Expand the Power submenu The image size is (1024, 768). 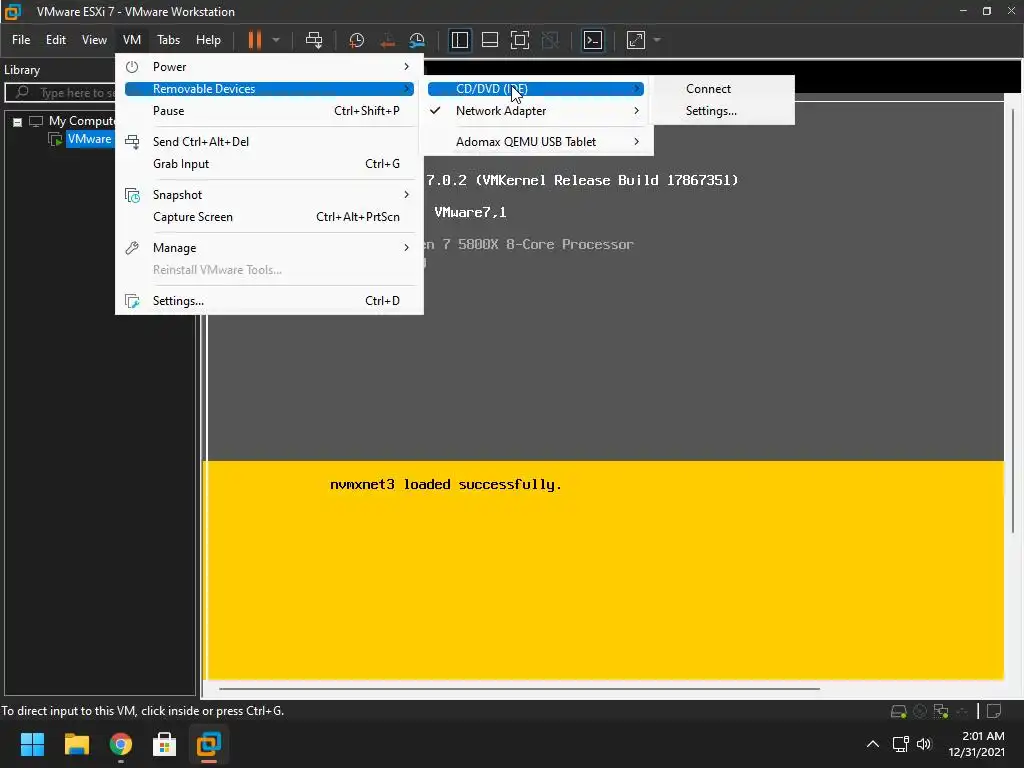[x=269, y=67]
